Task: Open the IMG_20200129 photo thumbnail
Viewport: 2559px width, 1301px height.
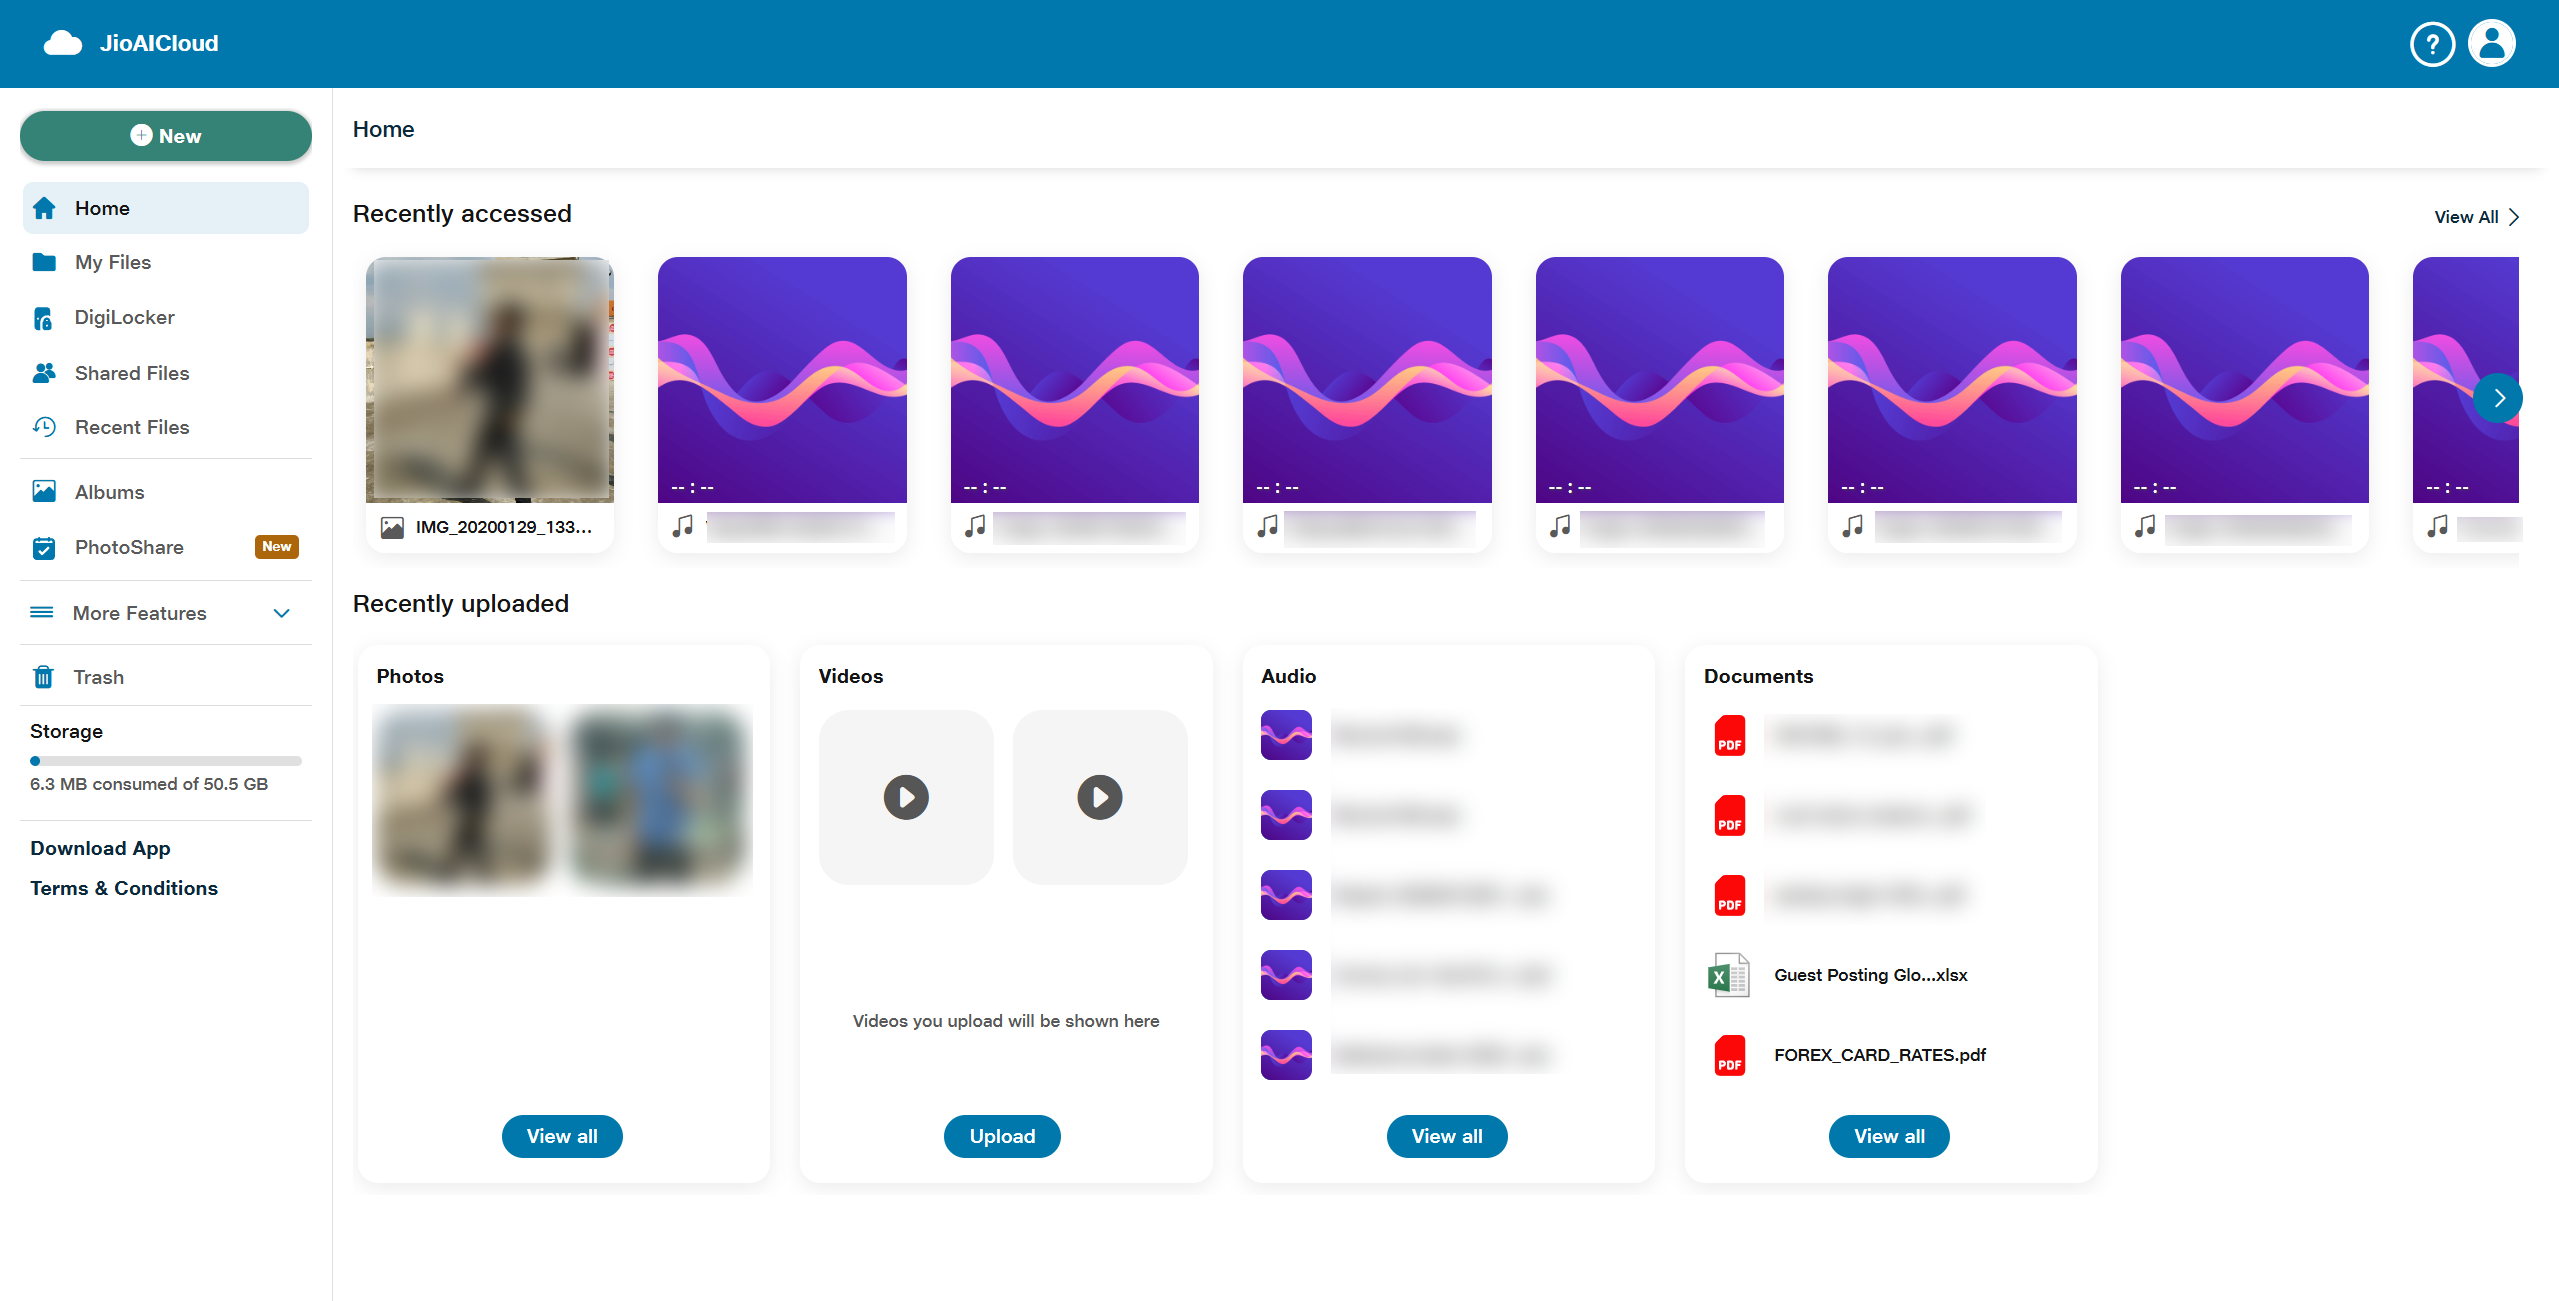Action: (x=489, y=380)
